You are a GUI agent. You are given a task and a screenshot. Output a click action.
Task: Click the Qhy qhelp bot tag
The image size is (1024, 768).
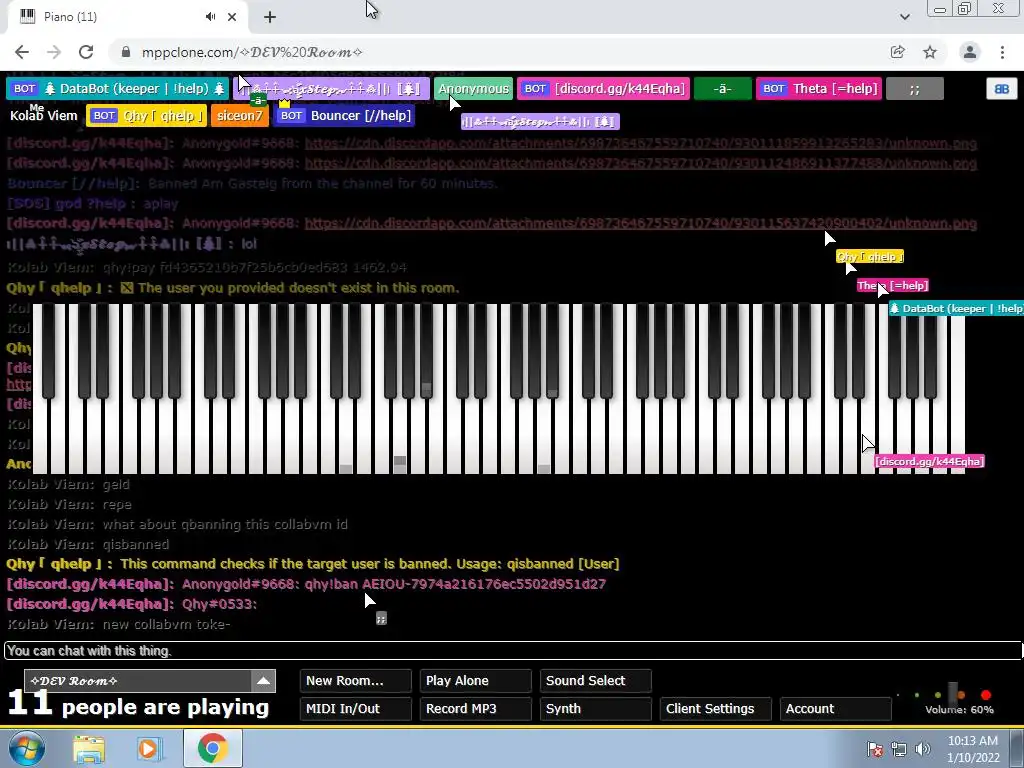tap(146, 116)
